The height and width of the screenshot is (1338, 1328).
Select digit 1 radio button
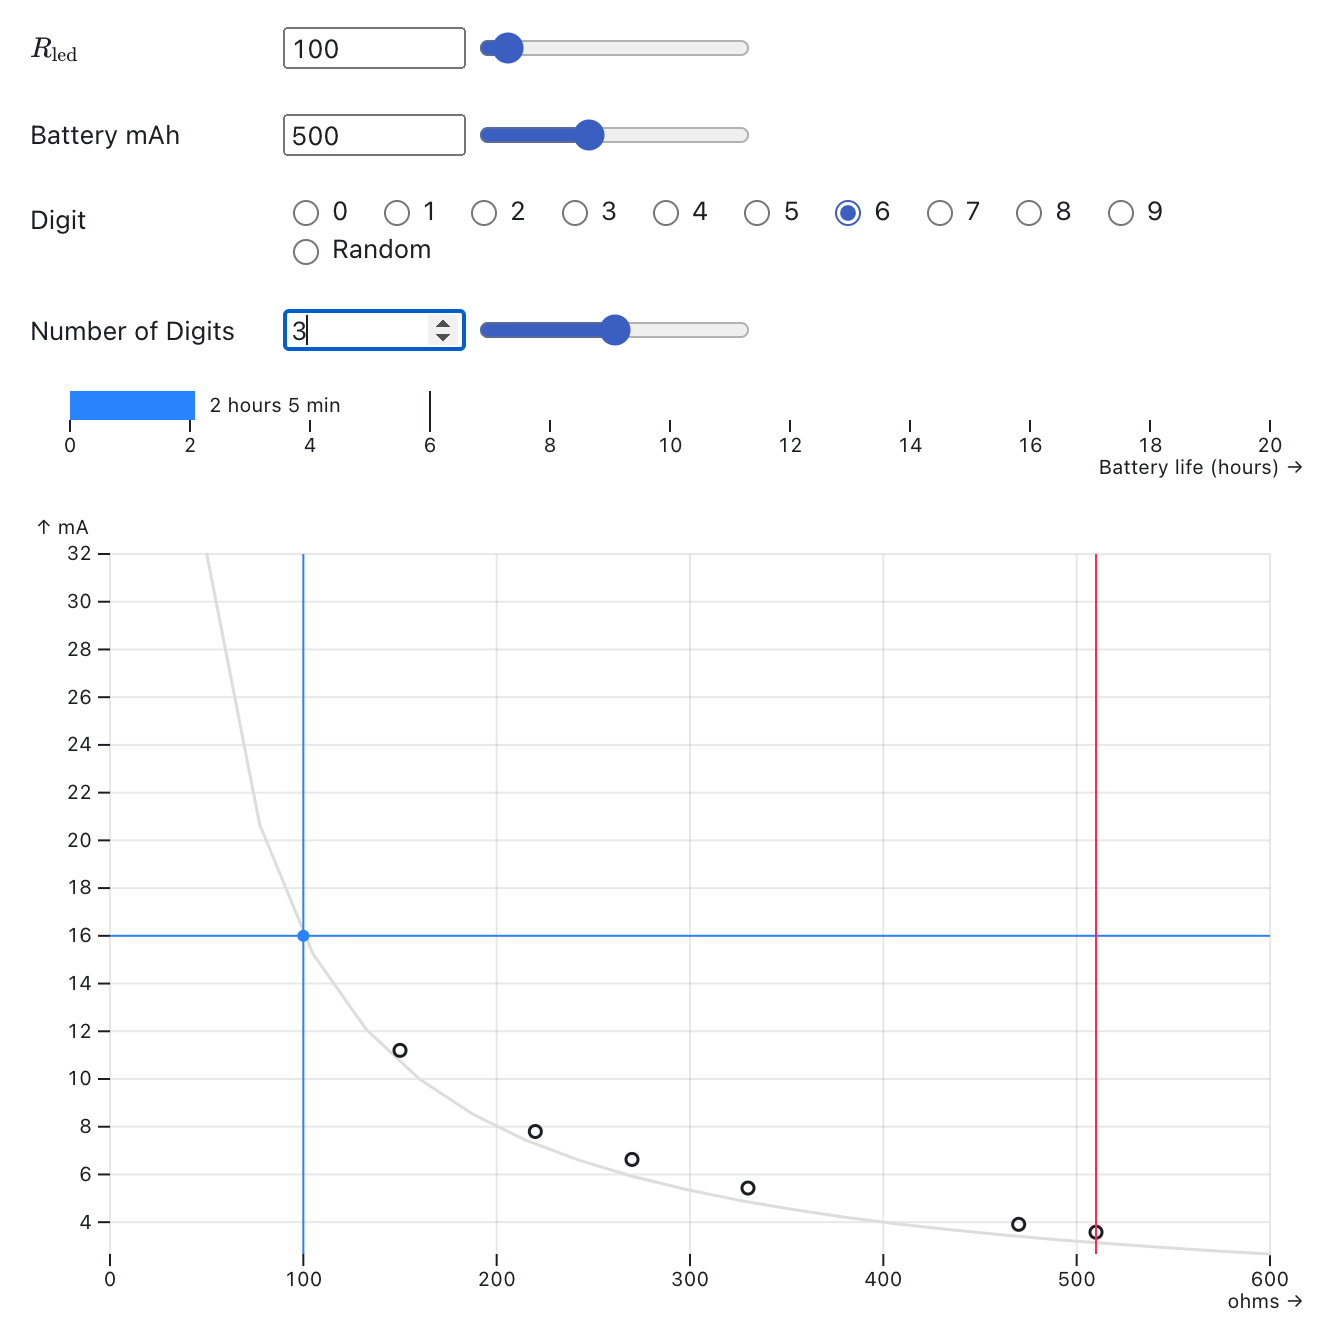click(397, 213)
